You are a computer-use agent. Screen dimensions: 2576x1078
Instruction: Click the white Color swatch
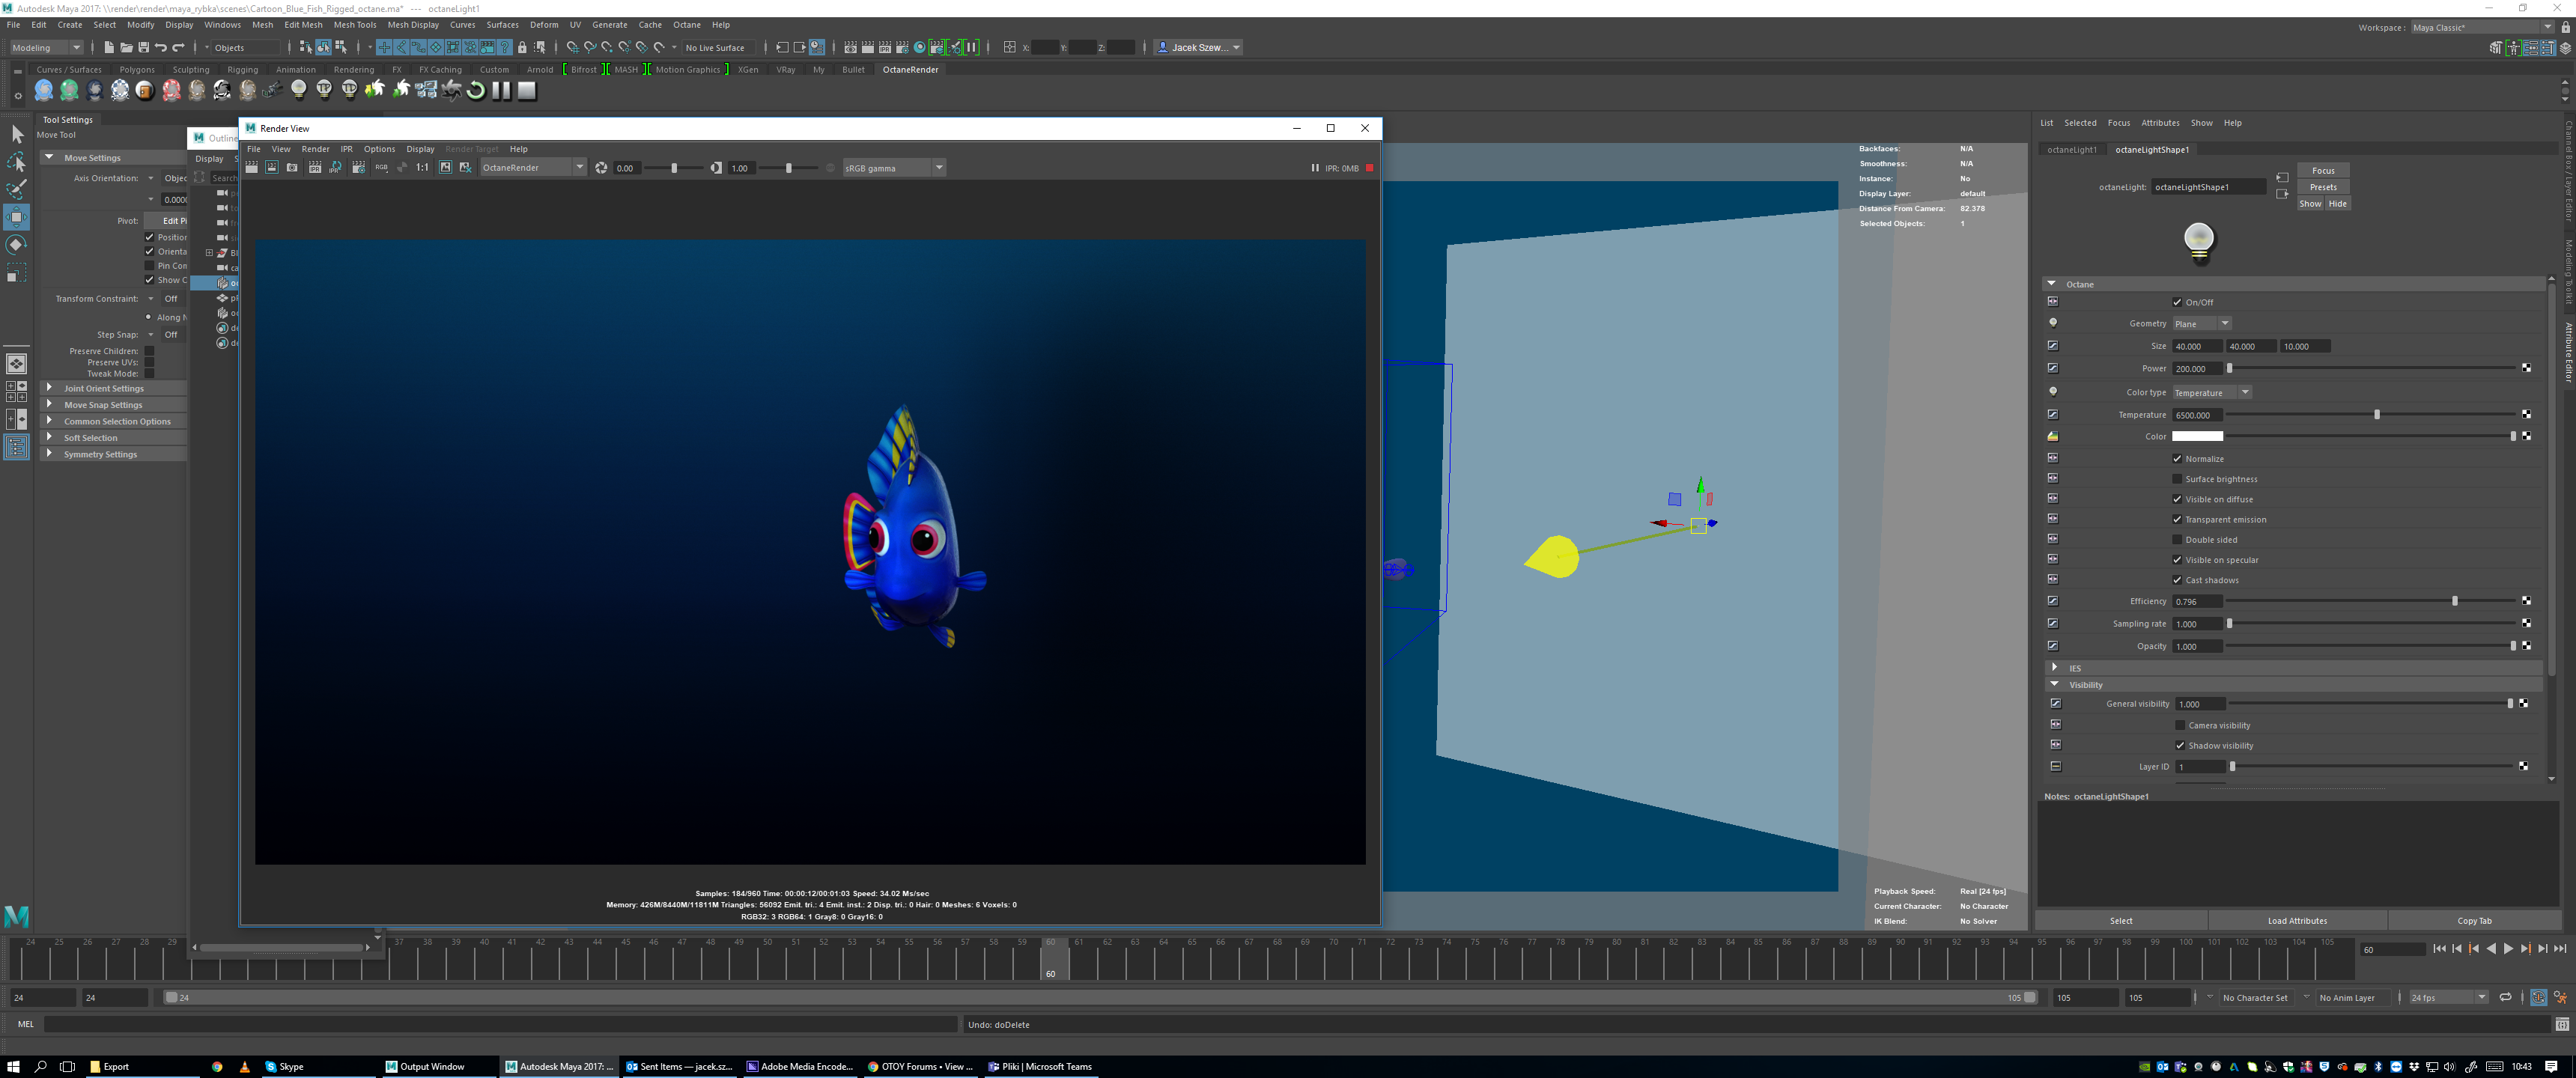[2197, 437]
